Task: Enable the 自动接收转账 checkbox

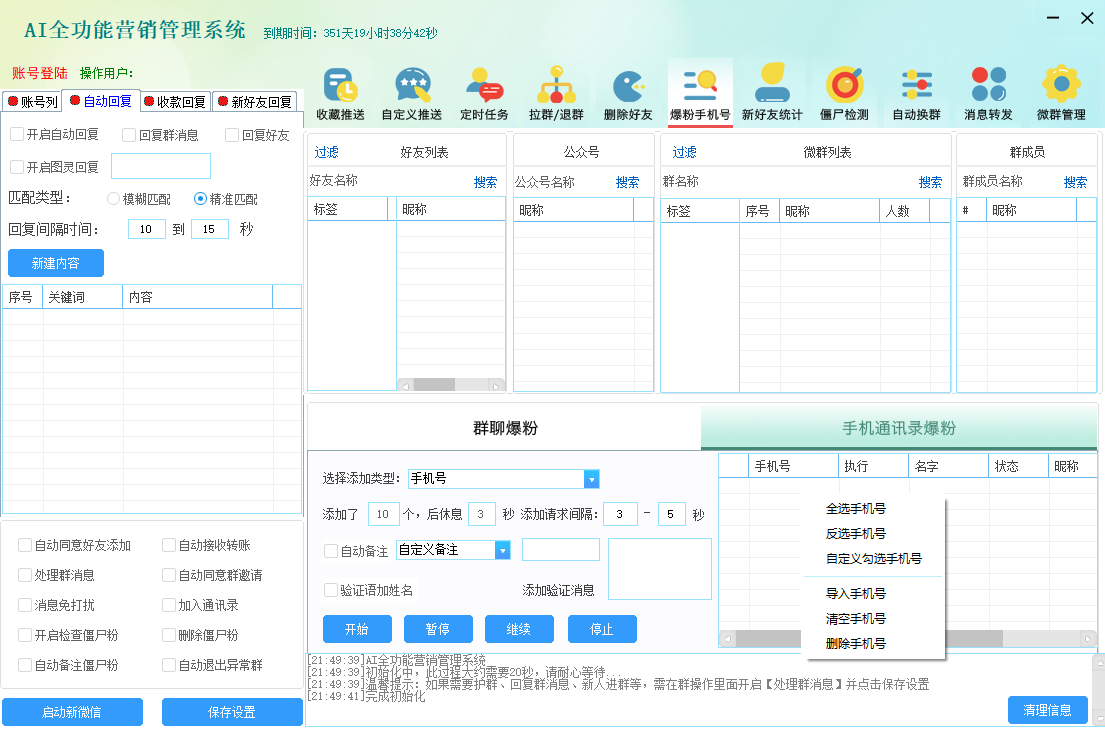Action: [169, 545]
